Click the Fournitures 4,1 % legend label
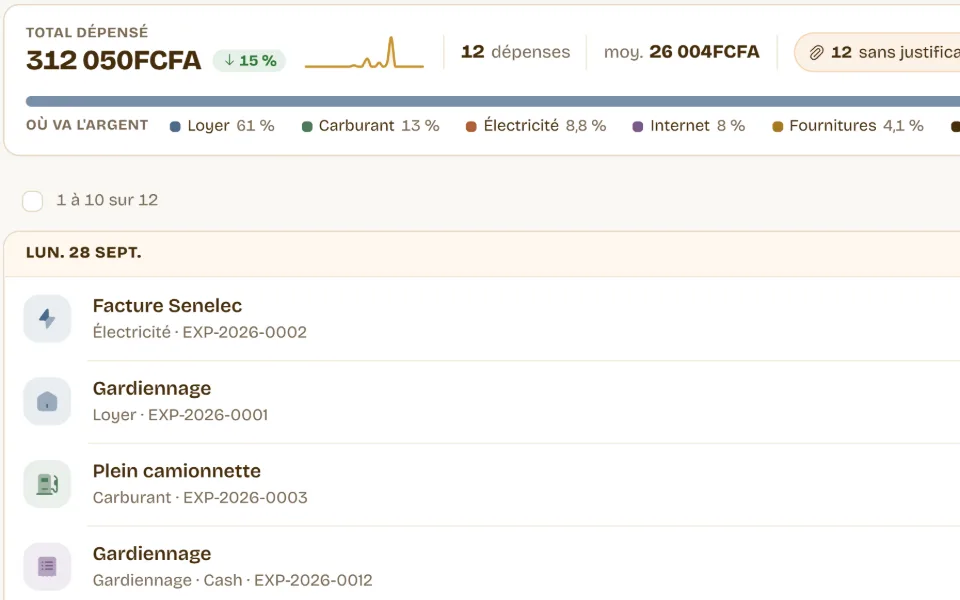 (857, 126)
